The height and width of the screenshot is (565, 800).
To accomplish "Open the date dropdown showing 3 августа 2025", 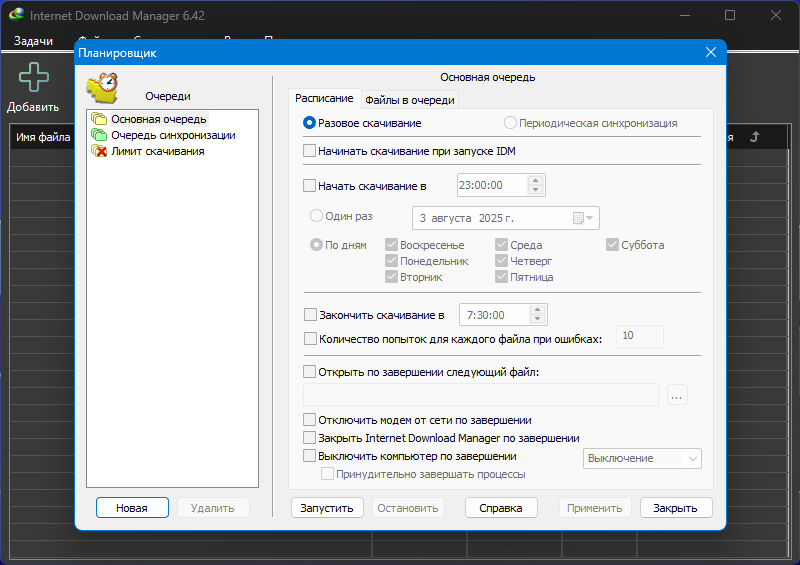I will click(x=506, y=218).
